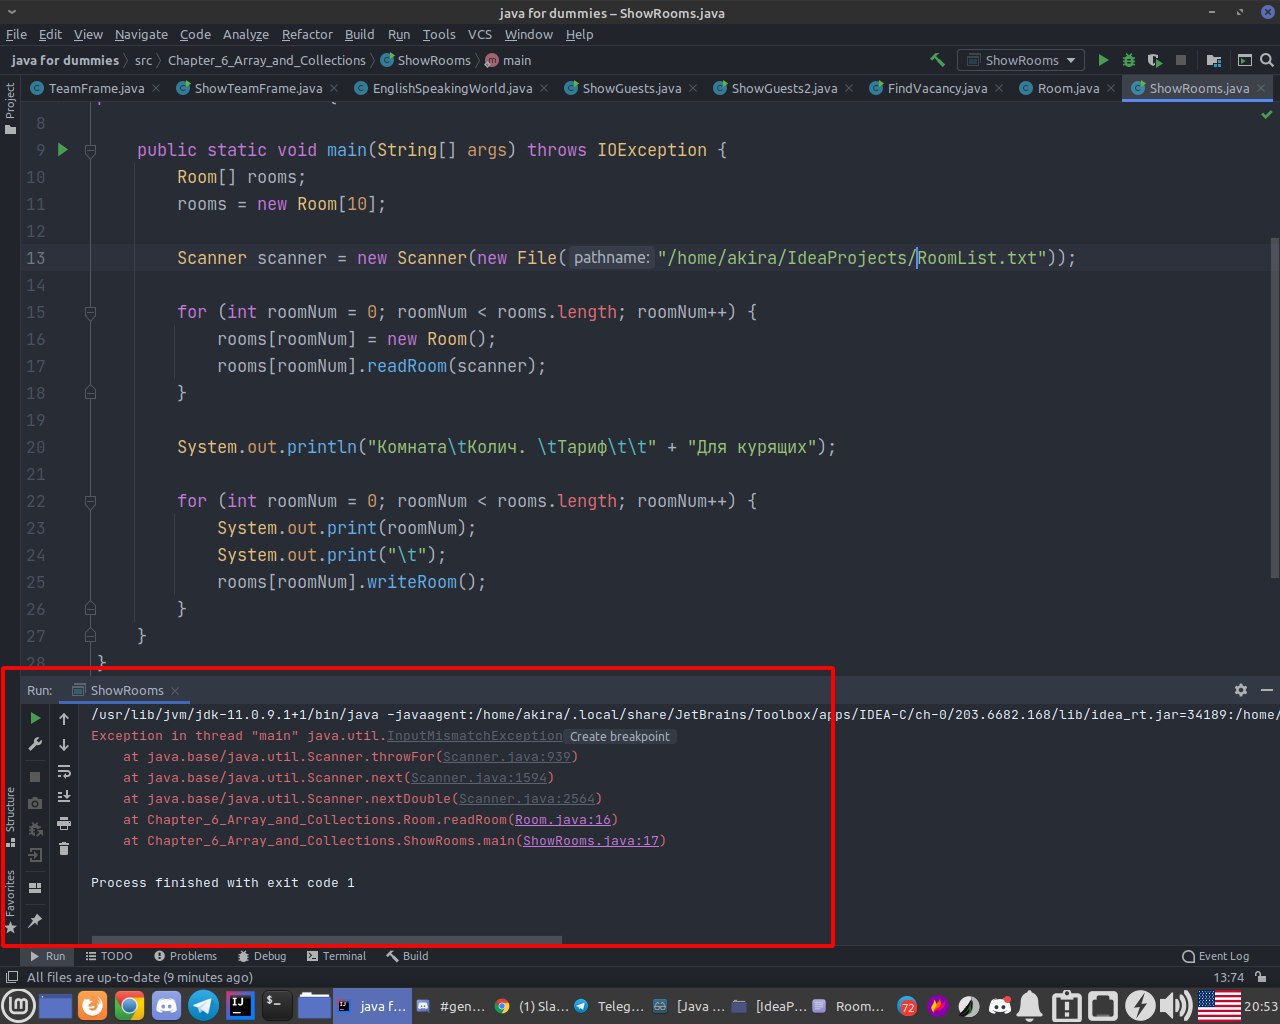Open the Navigate menu
Image resolution: width=1280 pixels, height=1024 pixels.
141,34
